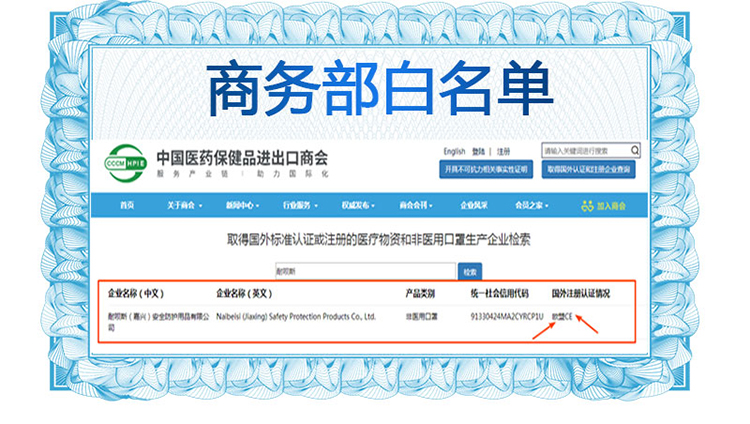The height and width of the screenshot is (424, 750).
Task: Click the 产品类别 column header
Action: (x=420, y=293)
